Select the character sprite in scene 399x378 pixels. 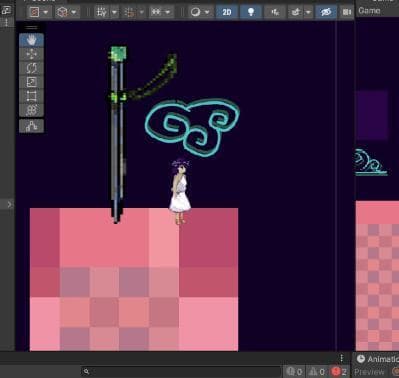tap(180, 191)
